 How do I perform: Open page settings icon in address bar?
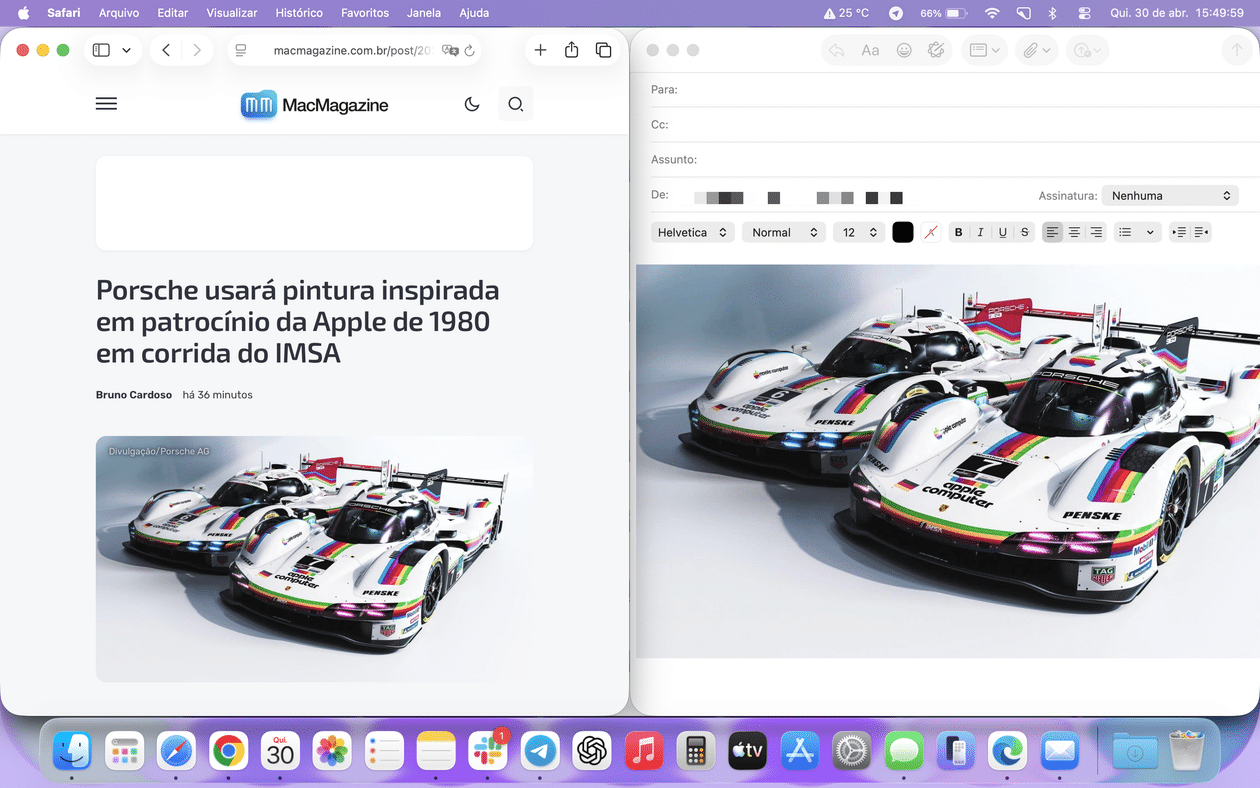[241, 50]
